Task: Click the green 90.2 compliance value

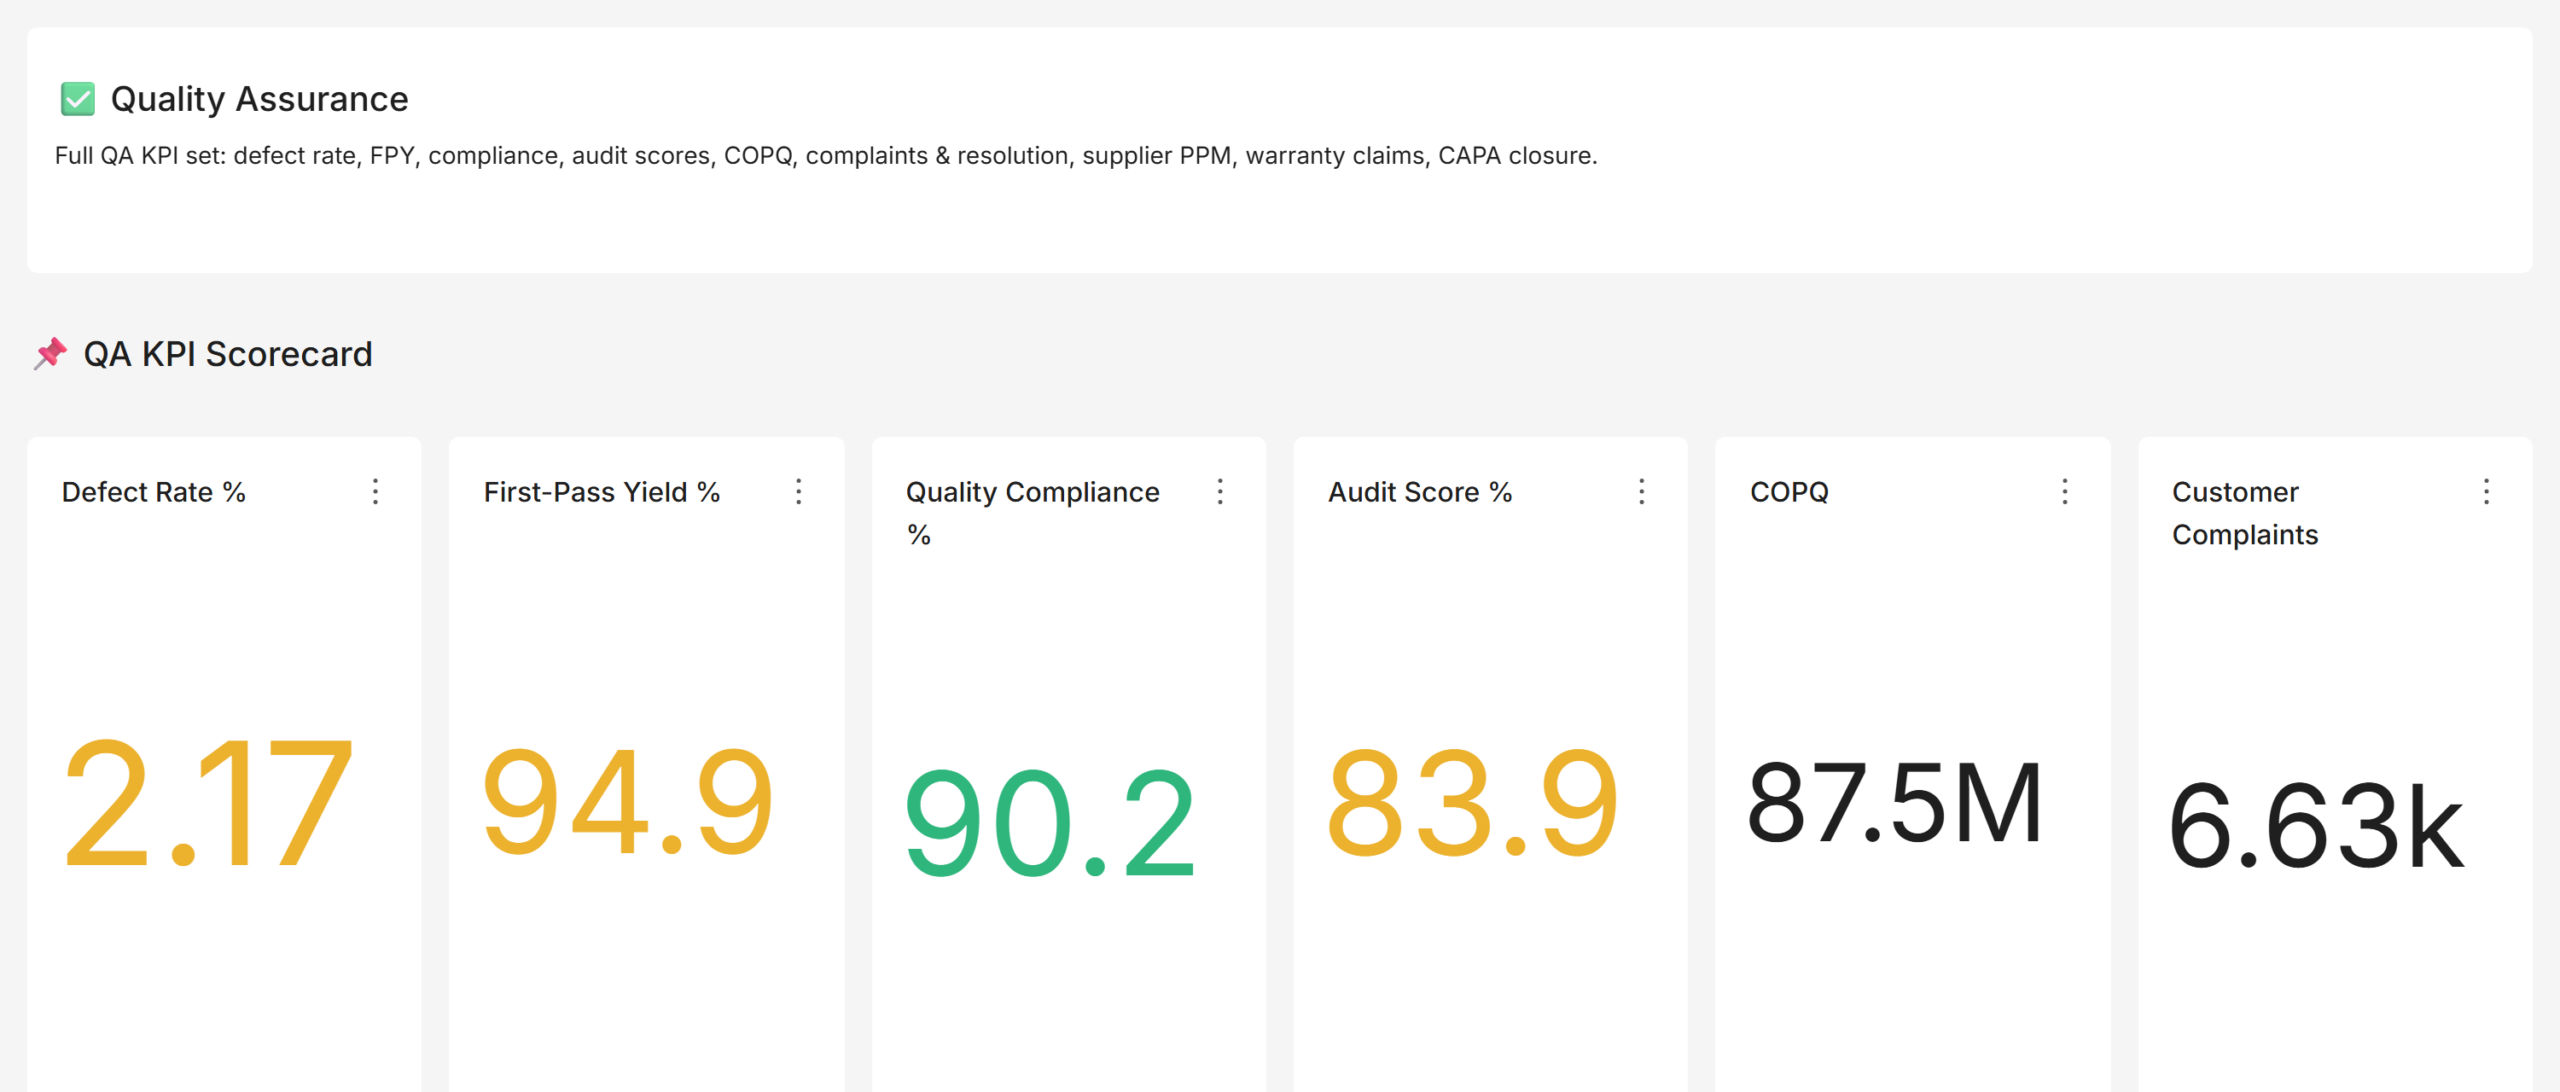Action: pos(1050,823)
